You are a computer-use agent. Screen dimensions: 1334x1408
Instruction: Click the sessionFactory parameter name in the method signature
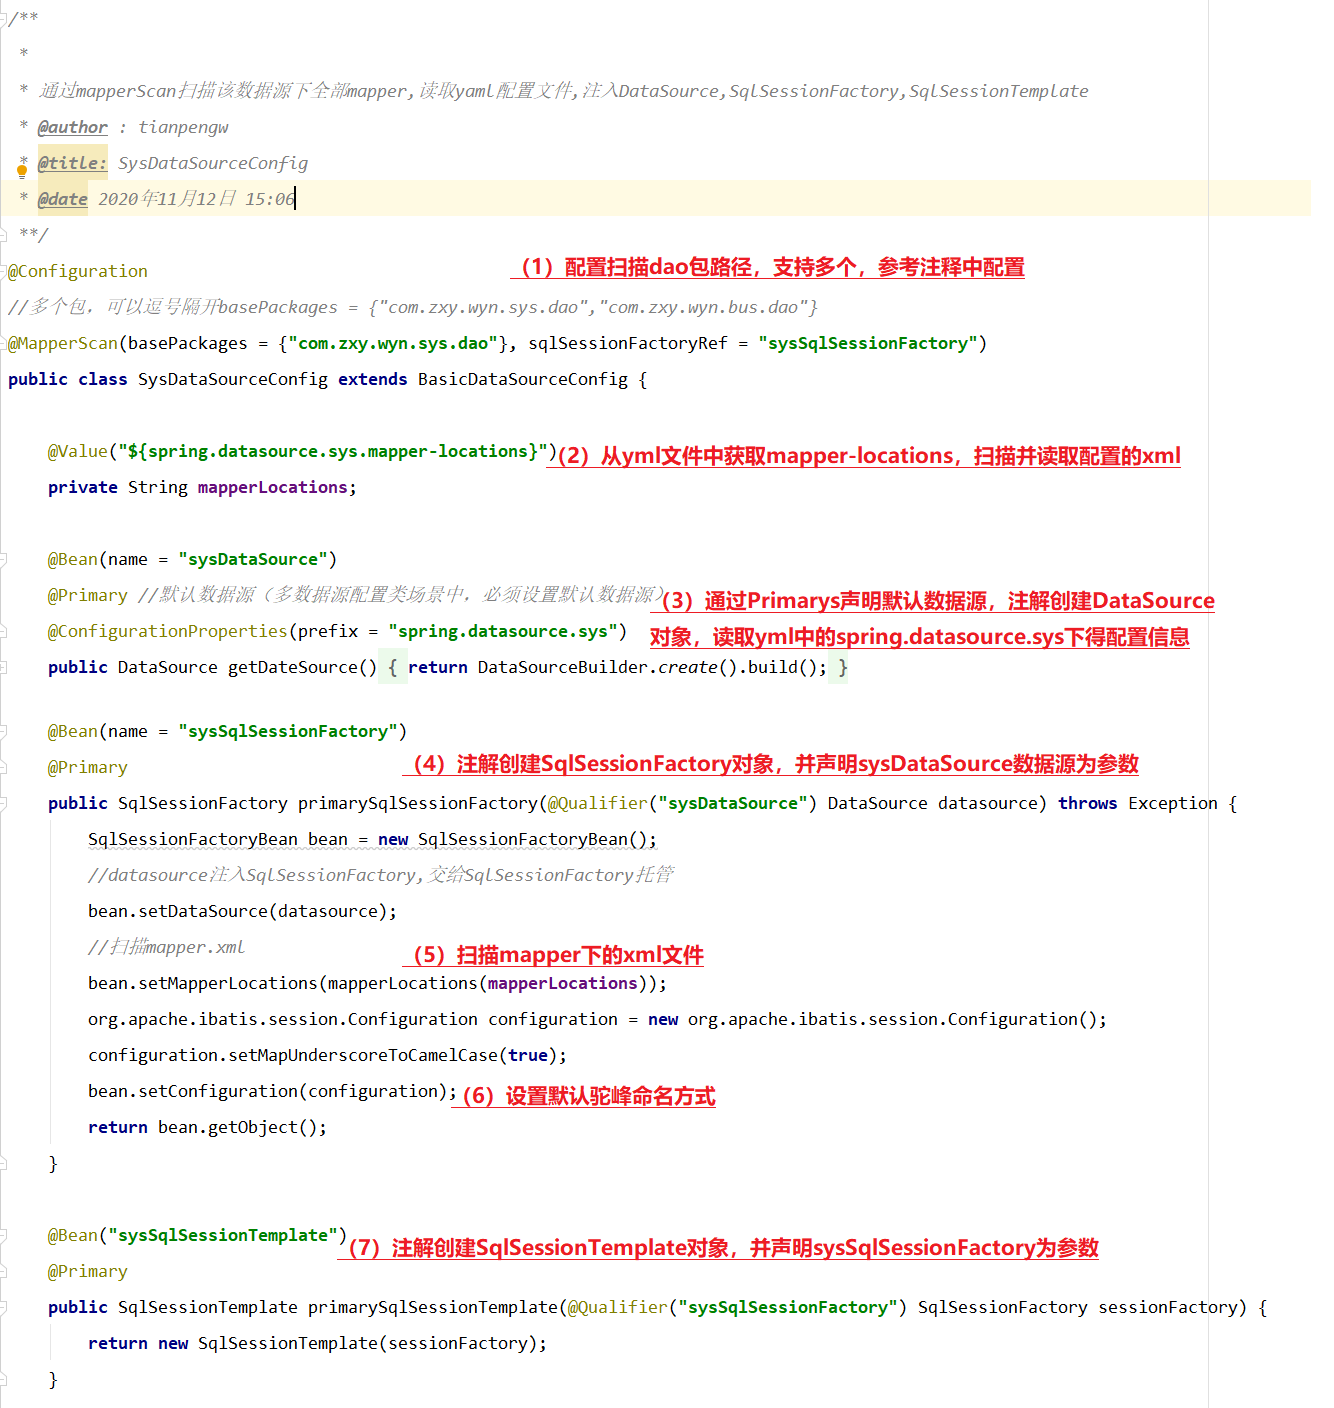tap(1168, 1307)
